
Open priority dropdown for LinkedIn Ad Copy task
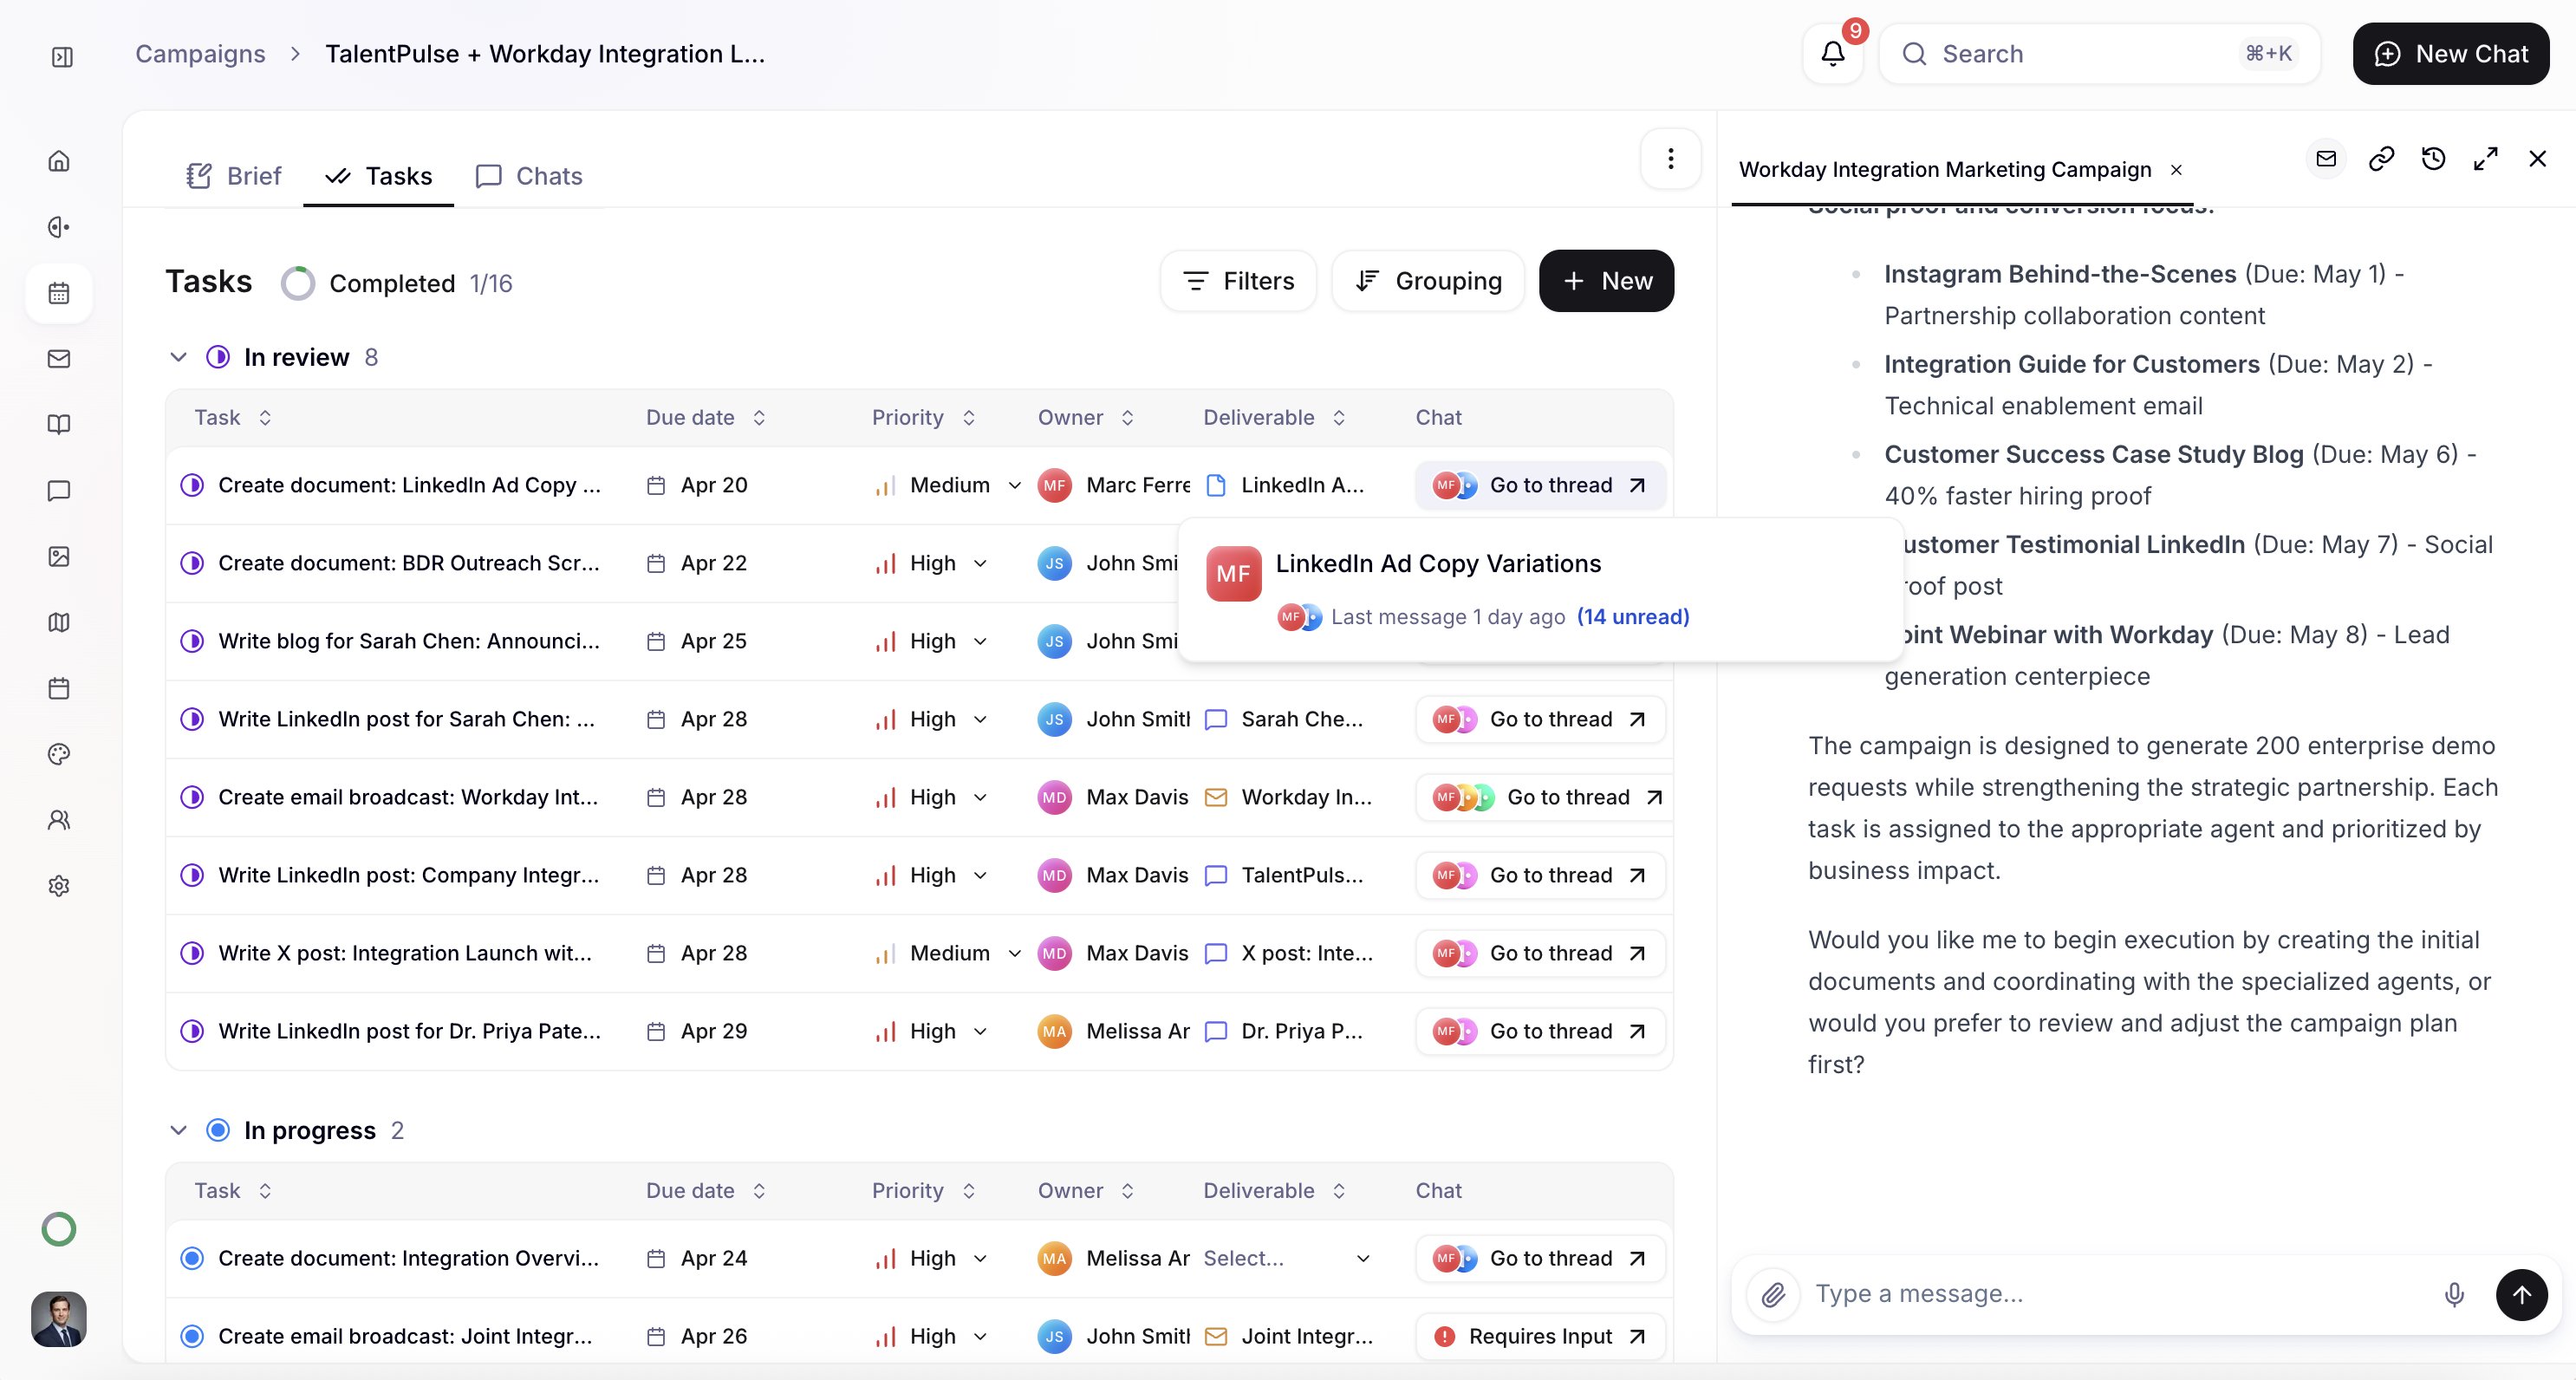(x=948, y=485)
